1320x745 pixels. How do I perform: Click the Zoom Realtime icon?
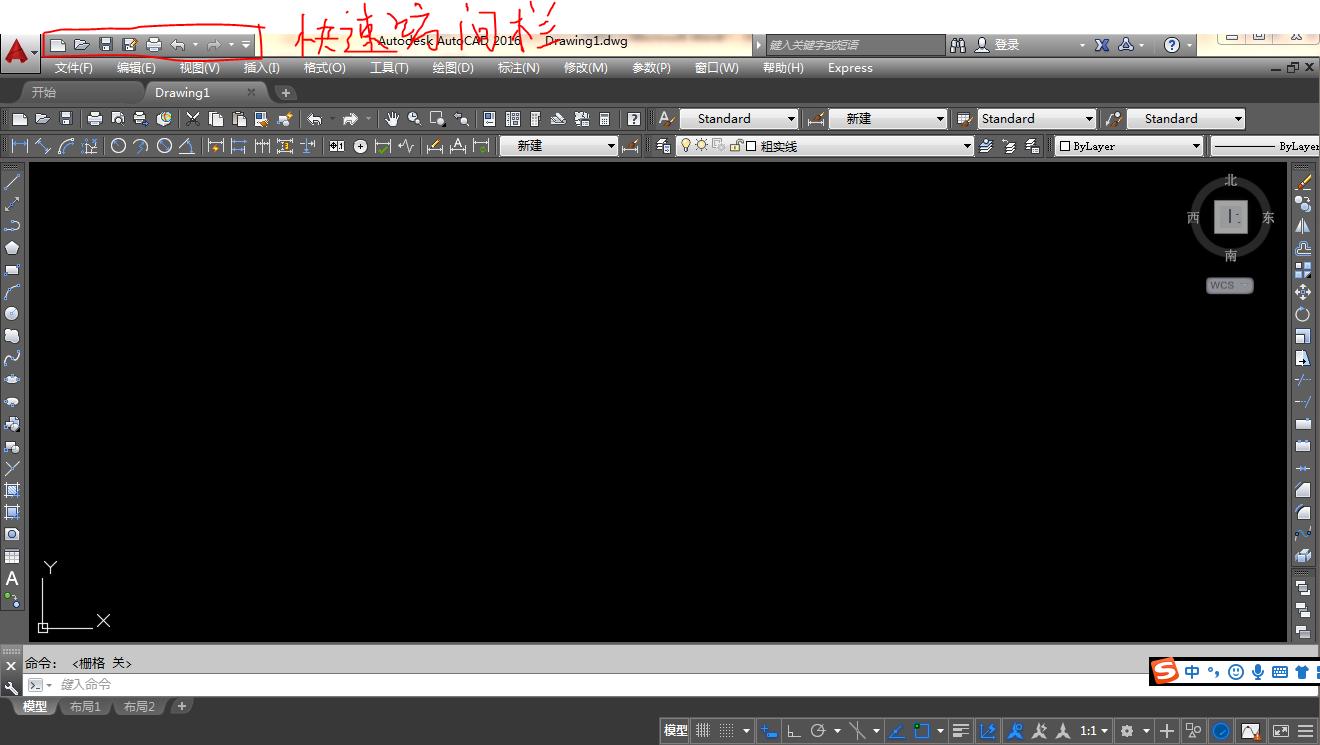point(414,118)
